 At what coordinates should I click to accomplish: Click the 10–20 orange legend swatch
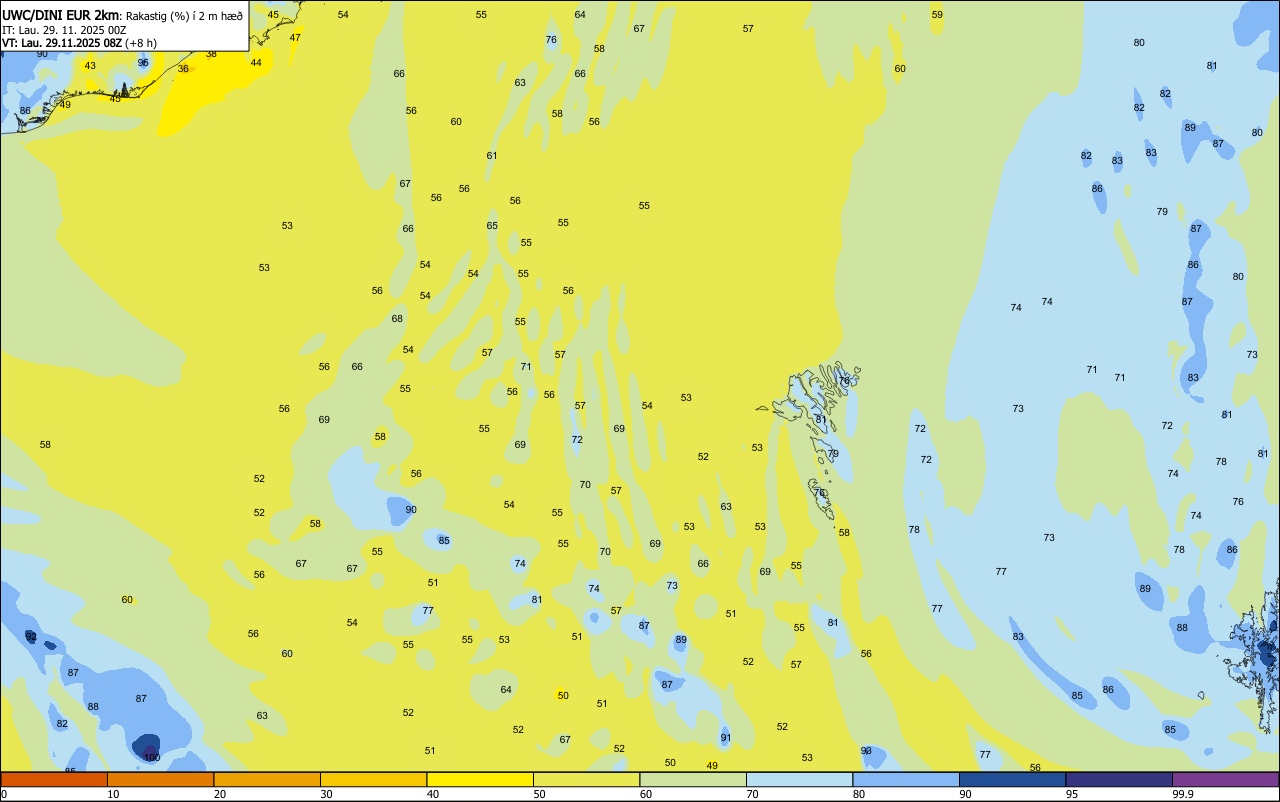(x=160, y=779)
